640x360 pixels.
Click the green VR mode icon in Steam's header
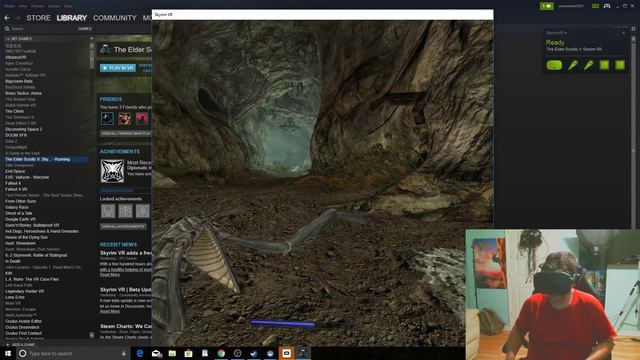pyautogui.click(x=596, y=6)
